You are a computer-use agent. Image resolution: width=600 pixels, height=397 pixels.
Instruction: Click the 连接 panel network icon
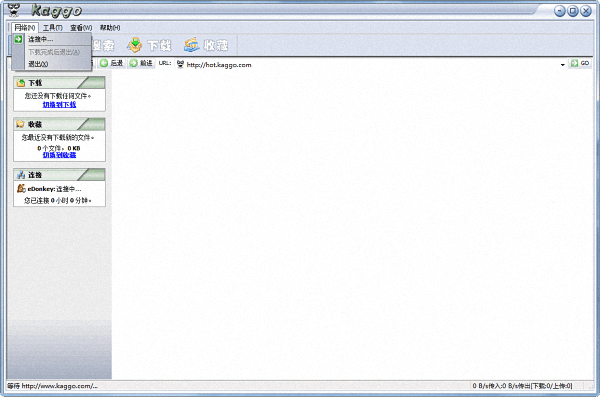click(x=21, y=175)
